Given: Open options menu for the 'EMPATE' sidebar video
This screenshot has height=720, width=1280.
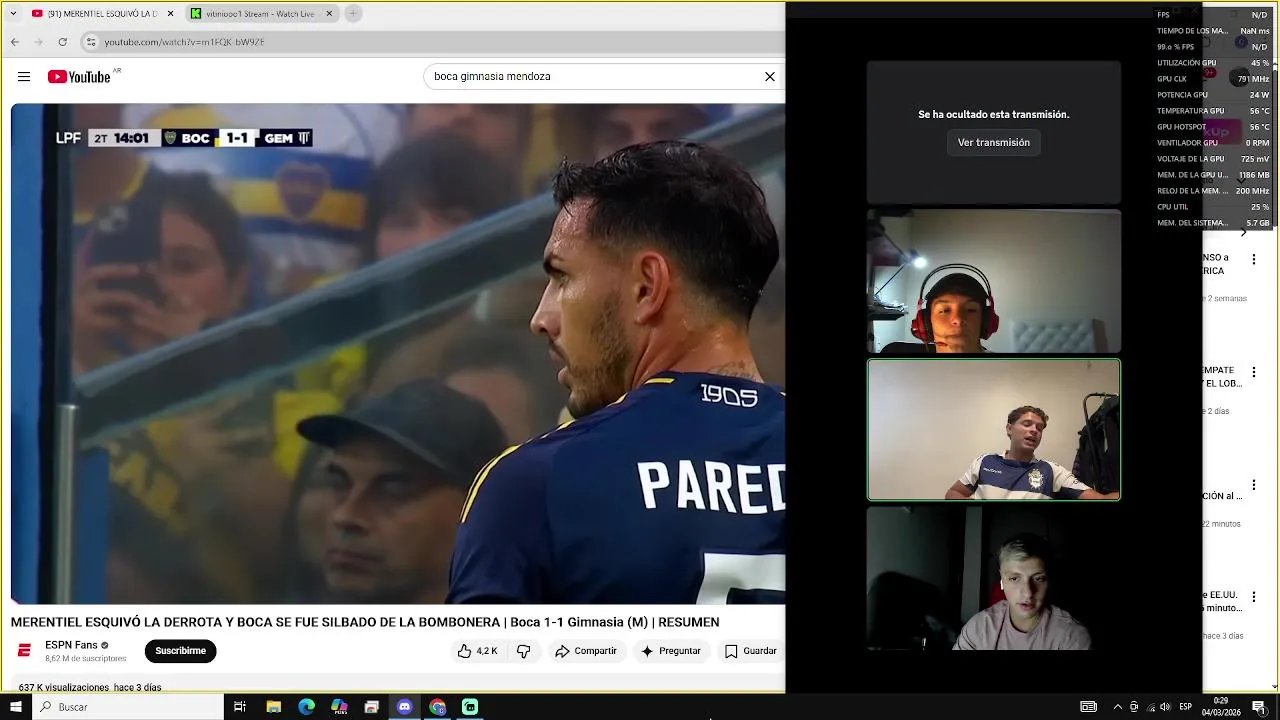Looking at the screenshot, I should (1254, 372).
